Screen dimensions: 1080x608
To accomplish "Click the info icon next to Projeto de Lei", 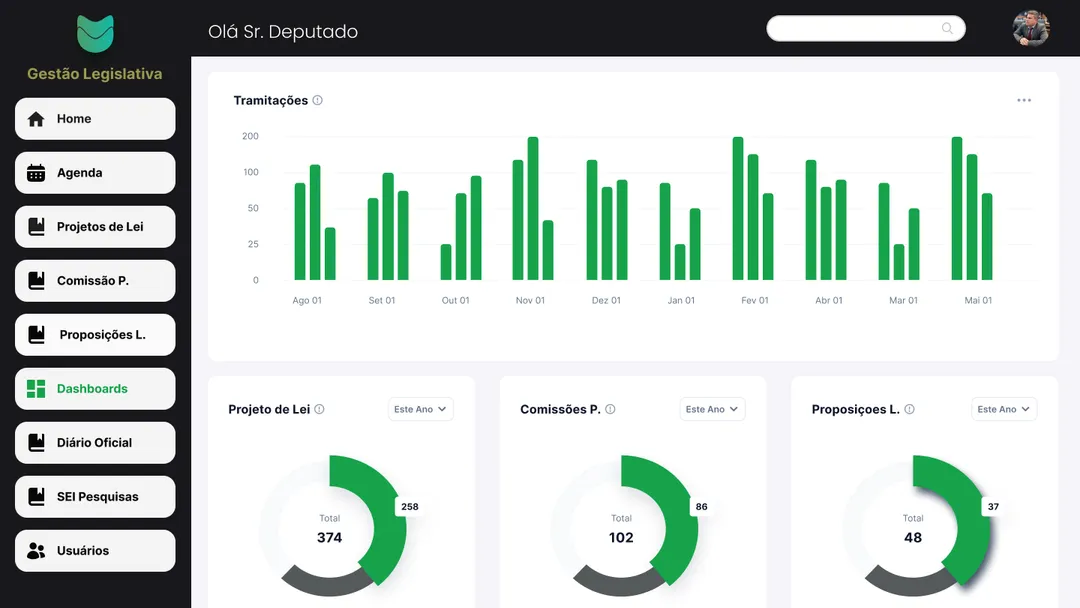I will 319,409.
